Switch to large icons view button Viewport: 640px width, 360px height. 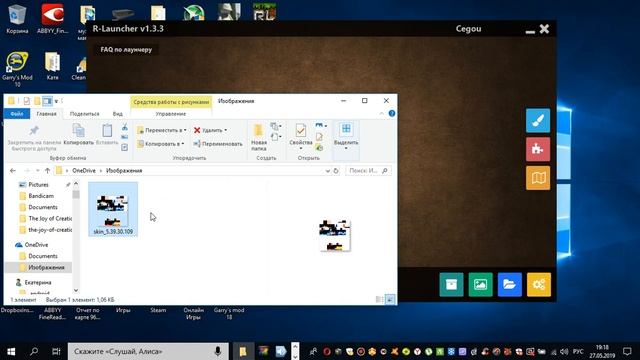click(390, 300)
